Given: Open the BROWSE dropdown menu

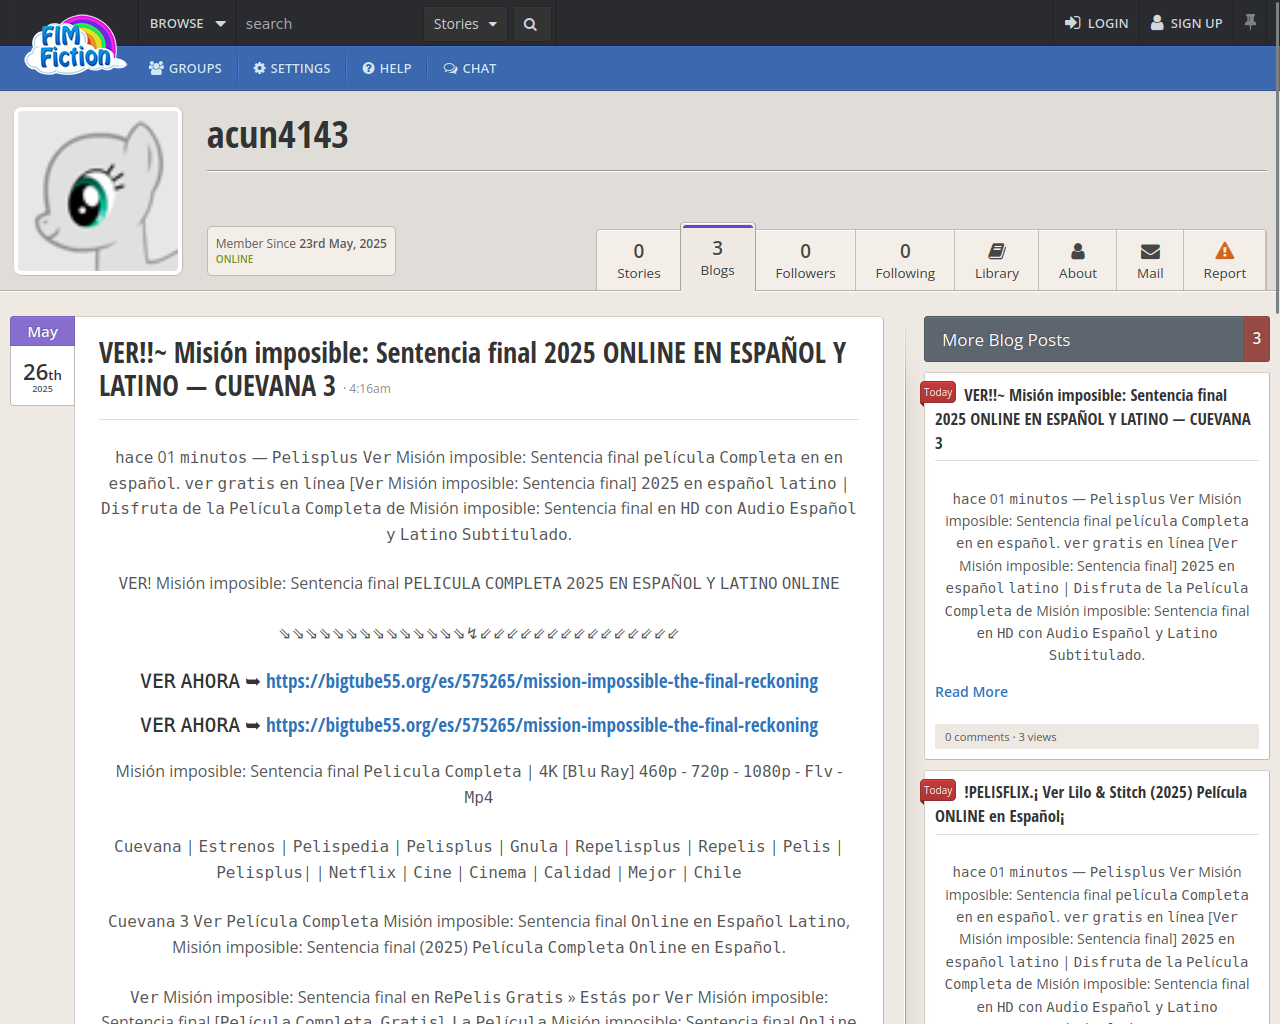Looking at the screenshot, I should pyautogui.click(x=187, y=23).
